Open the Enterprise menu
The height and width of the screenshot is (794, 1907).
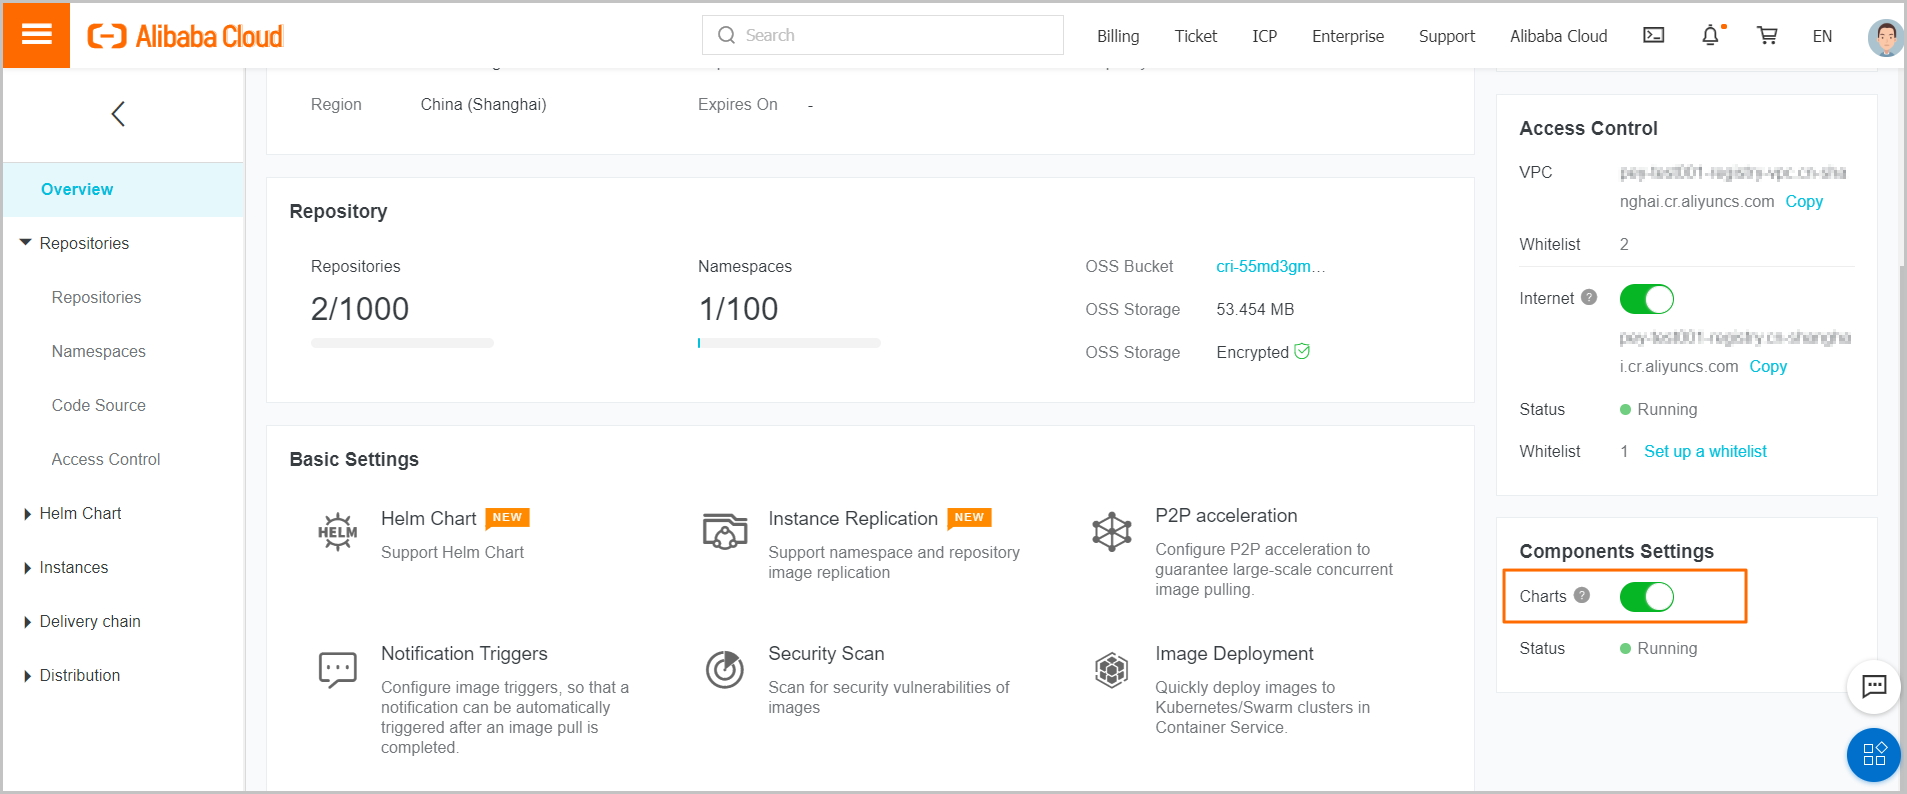(1348, 36)
